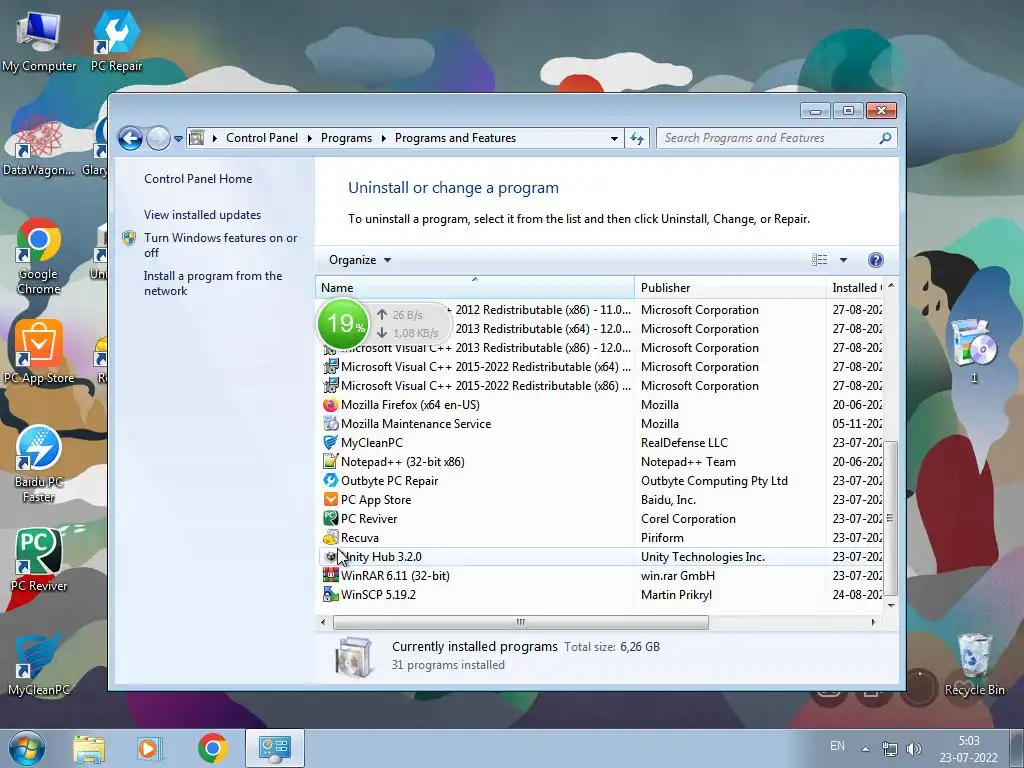This screenshot has width=1024, height=768.
Task: Open the Organize menu
Action: pos(360,260)
